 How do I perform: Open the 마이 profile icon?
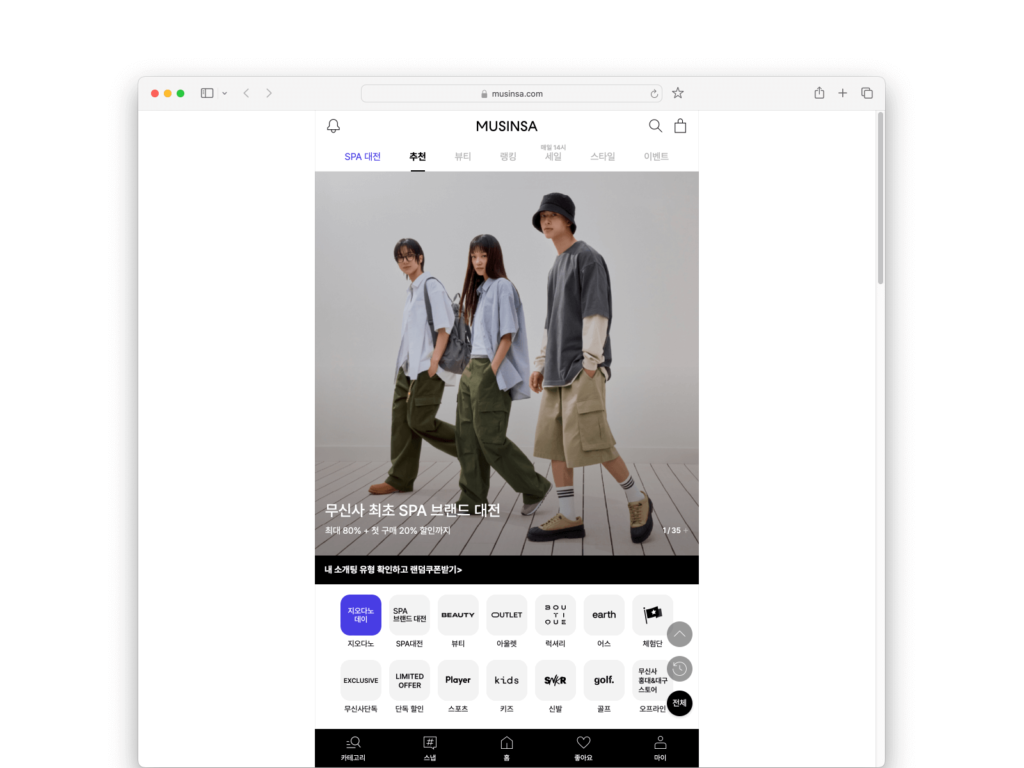pos(660,743)
